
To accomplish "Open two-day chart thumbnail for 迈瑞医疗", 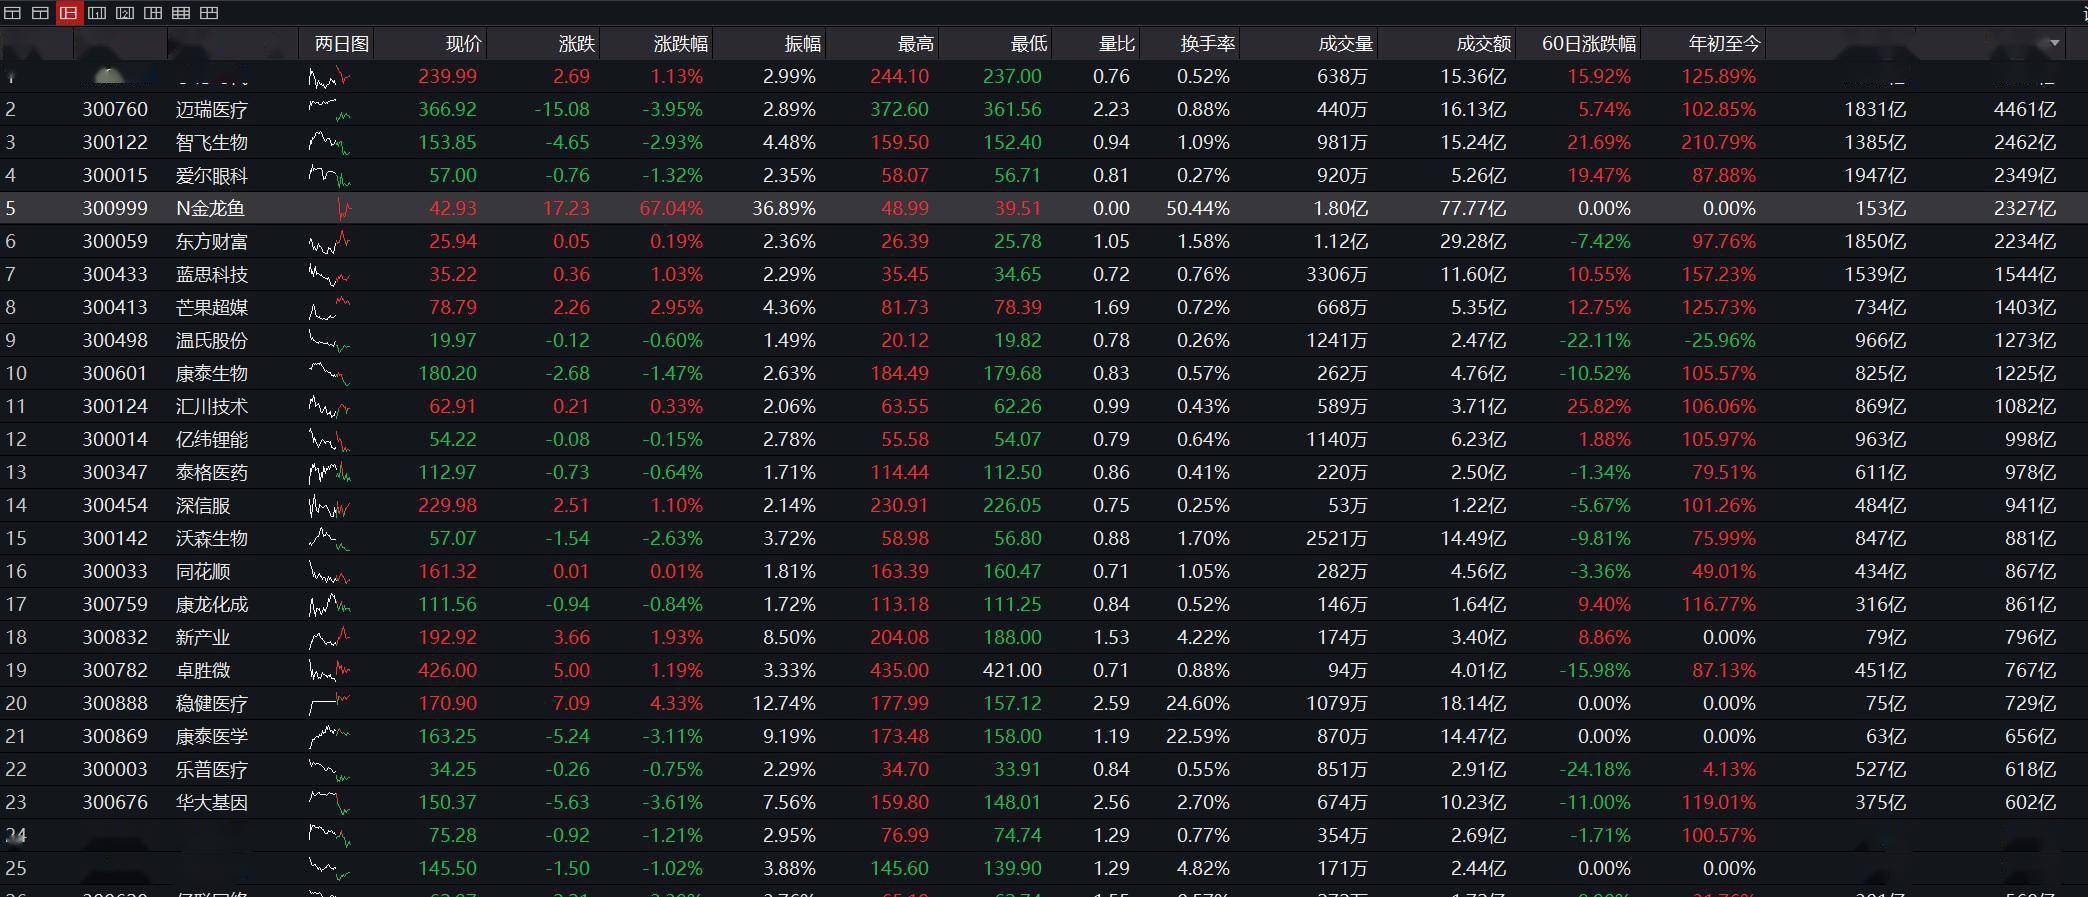I will coord(329,110).
